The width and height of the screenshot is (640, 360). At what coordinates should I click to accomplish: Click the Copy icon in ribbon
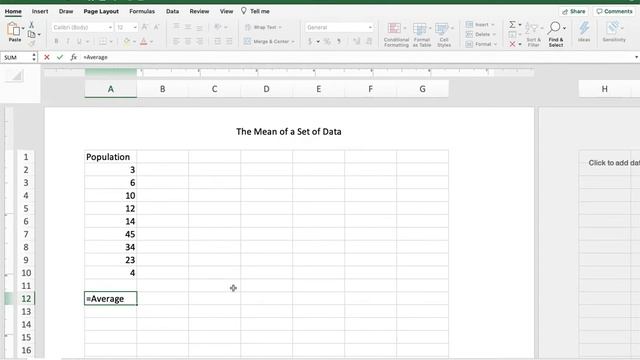[31, 34]
